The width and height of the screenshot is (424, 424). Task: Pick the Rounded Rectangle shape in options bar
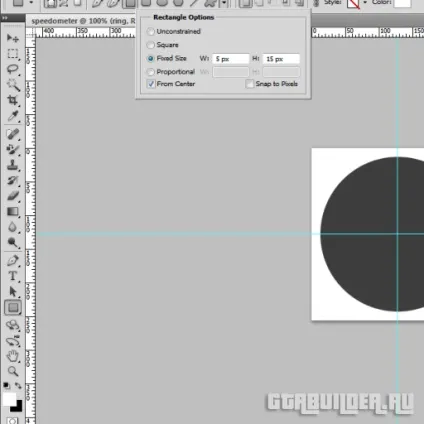pos(146,3)
